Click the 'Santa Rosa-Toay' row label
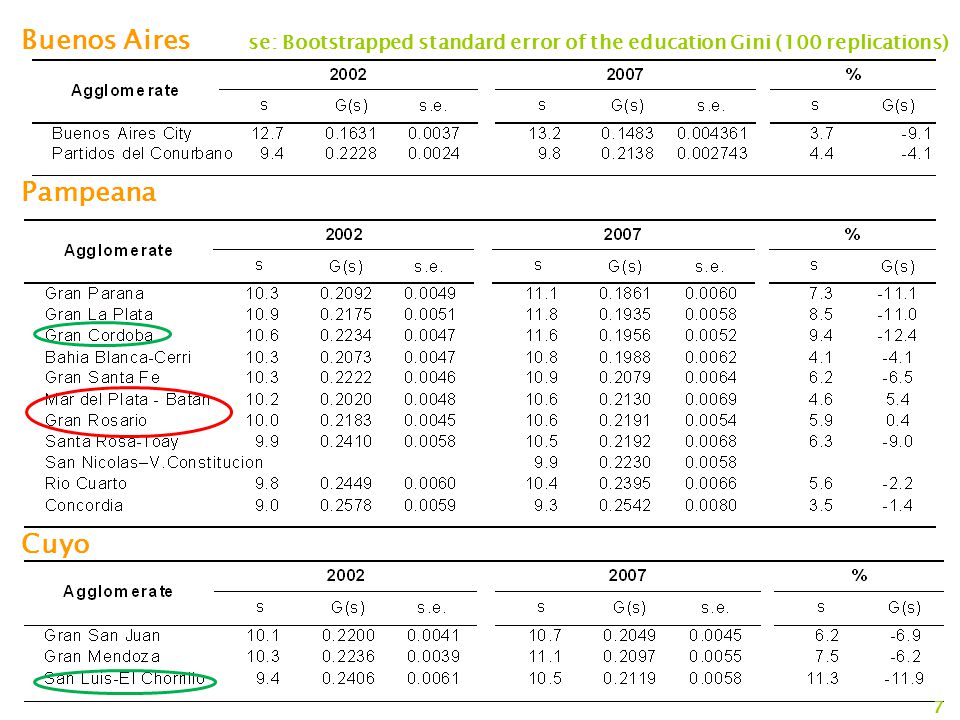This screenshot has width=960, height=720. (111, 441)
